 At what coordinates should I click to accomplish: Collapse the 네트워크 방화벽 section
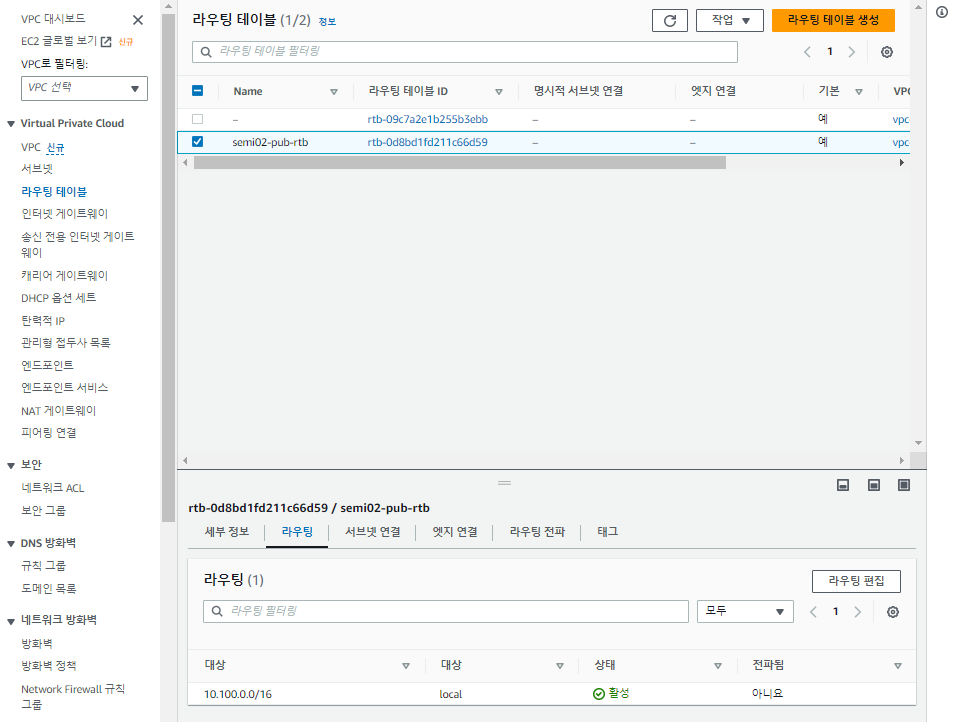(11, 621)
